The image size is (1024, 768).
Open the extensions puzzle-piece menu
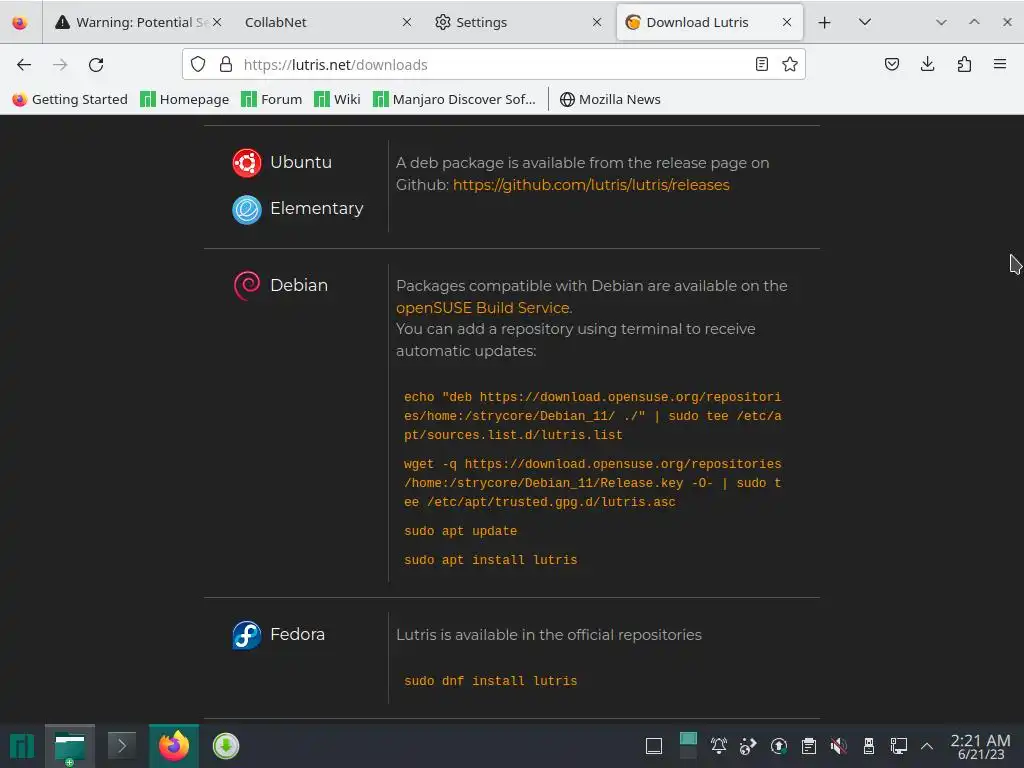coord(964,64)
